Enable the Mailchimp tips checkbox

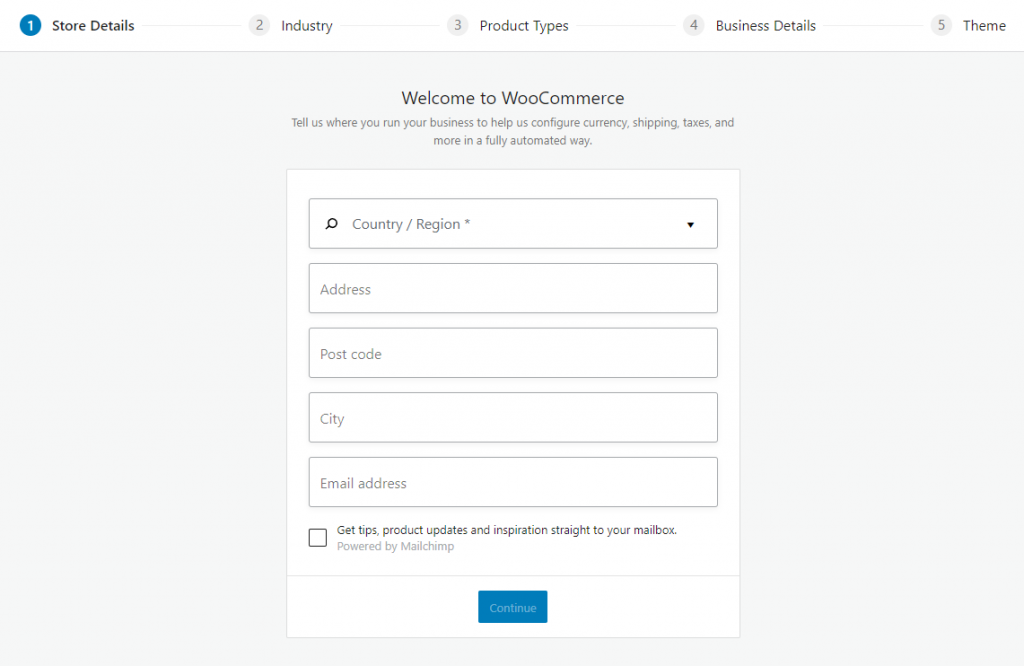click(318, 538)
